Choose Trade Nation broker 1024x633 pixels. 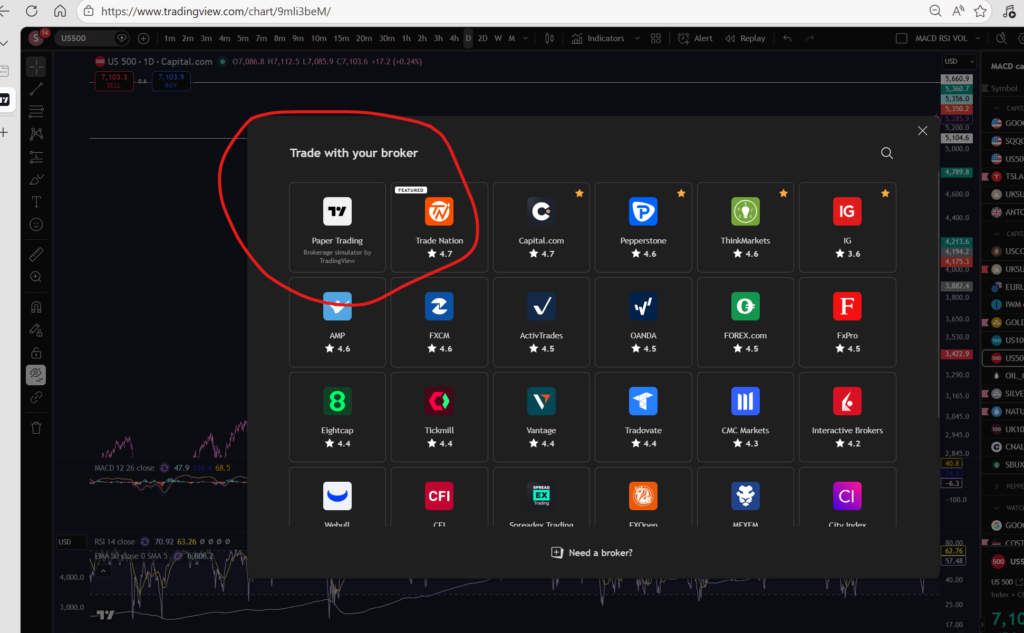point(439,227)
